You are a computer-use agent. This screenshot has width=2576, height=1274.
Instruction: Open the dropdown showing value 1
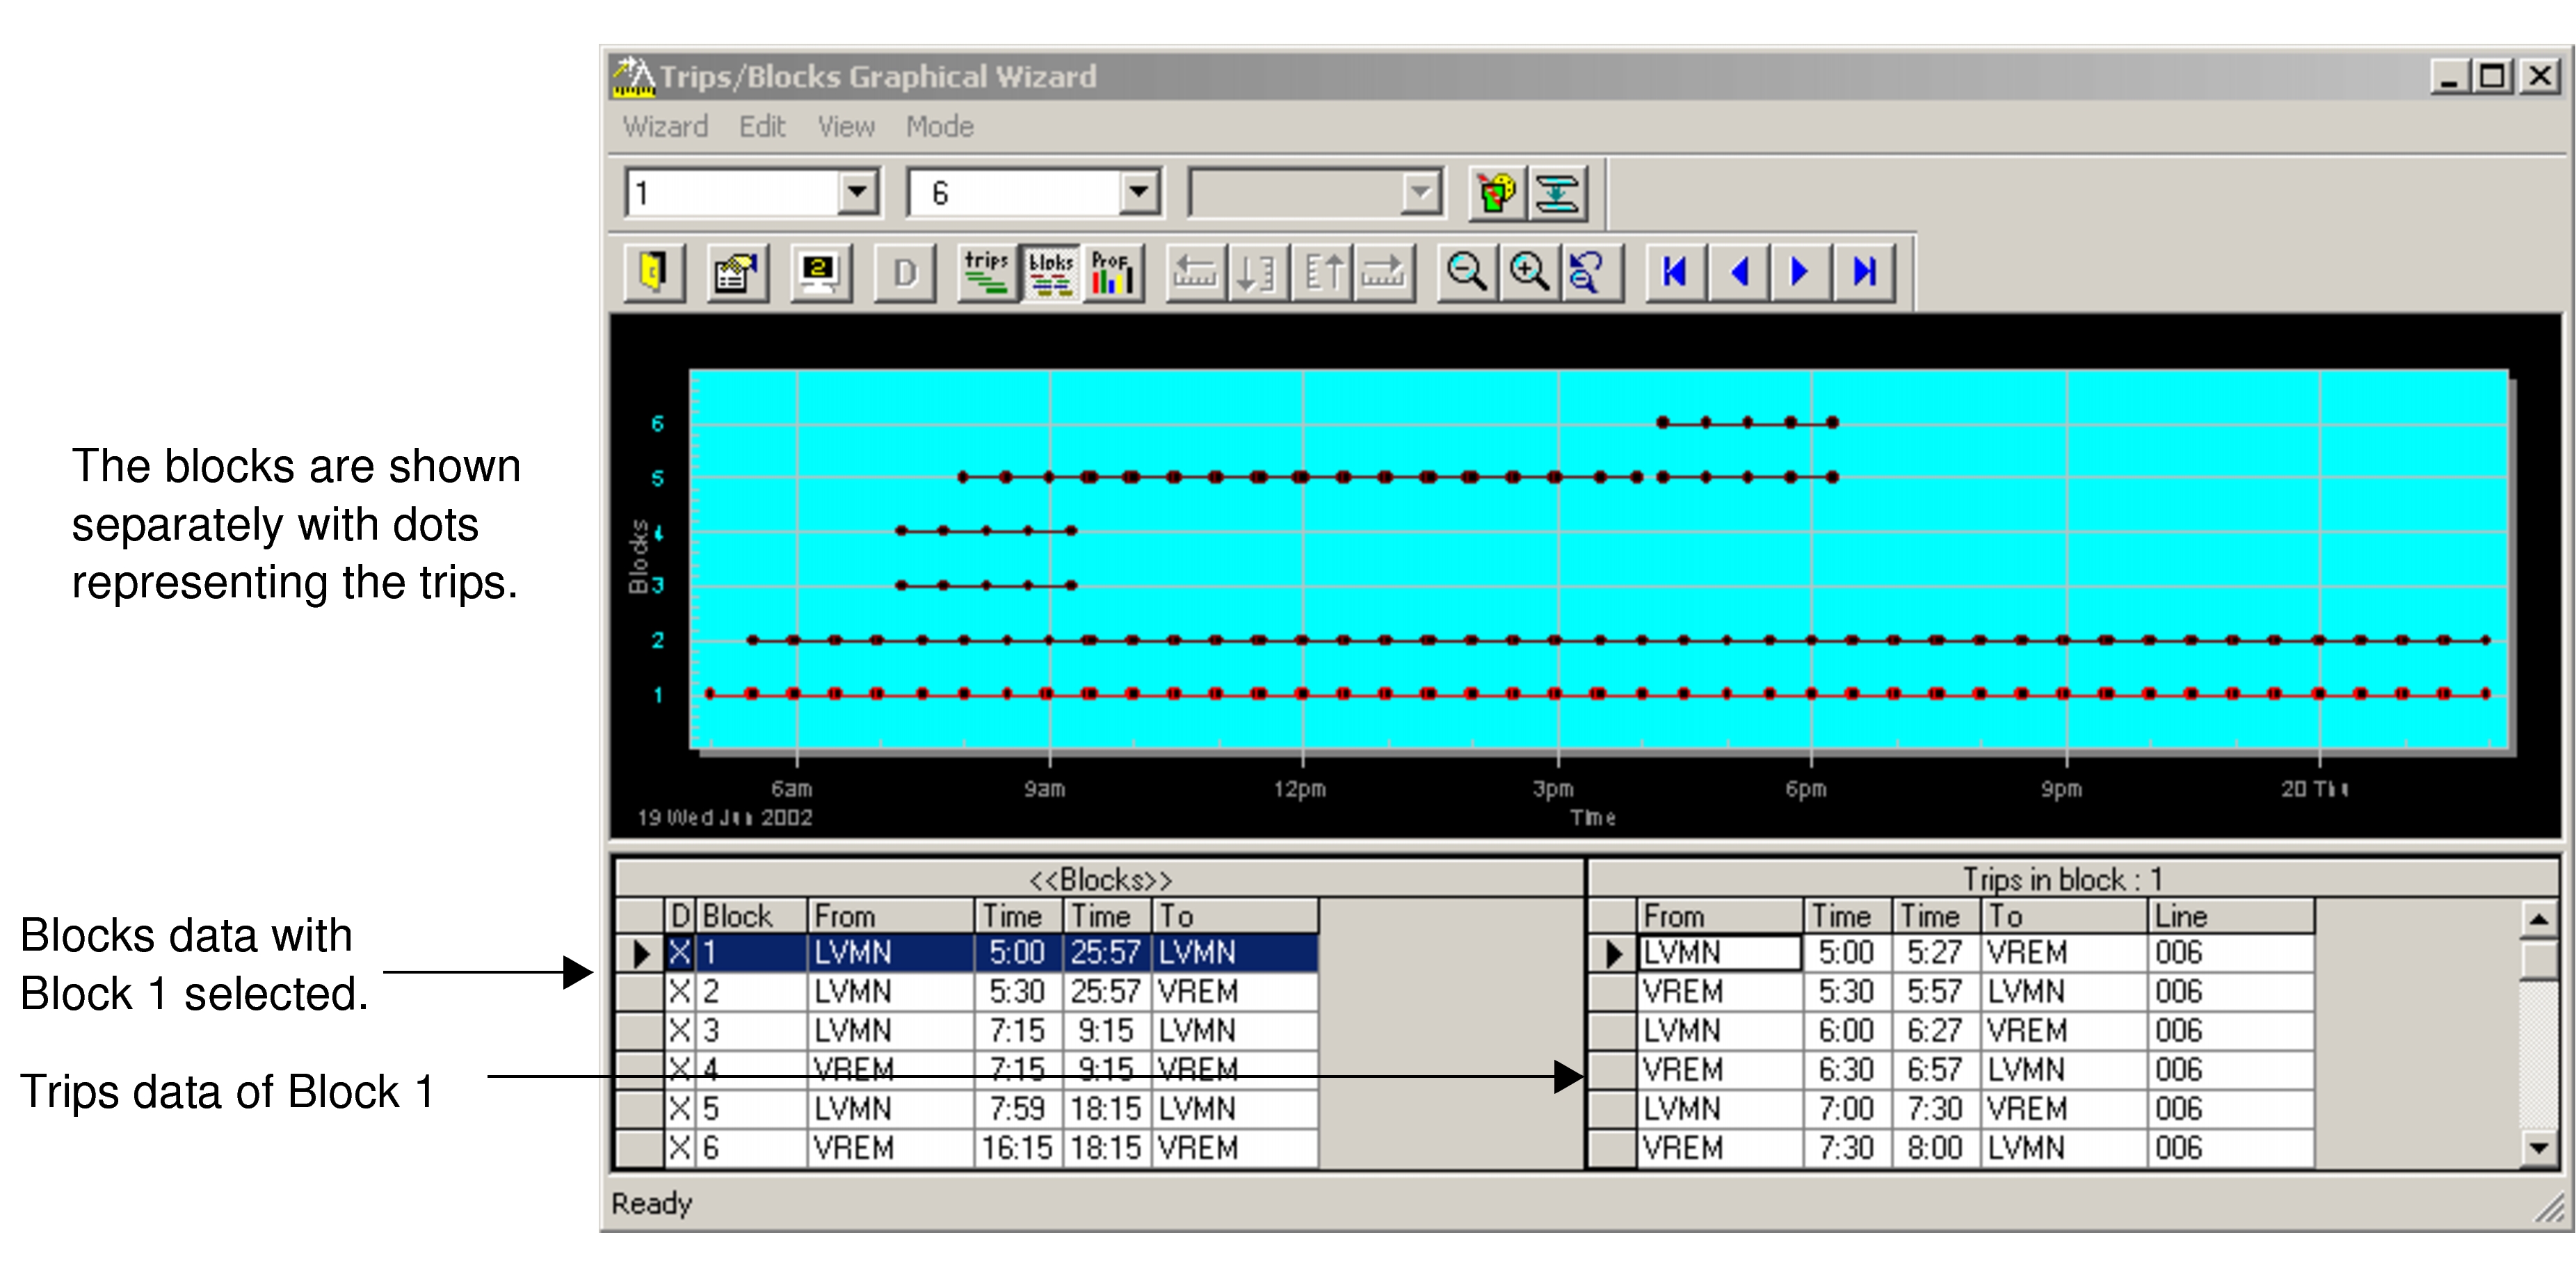[857, 190]
